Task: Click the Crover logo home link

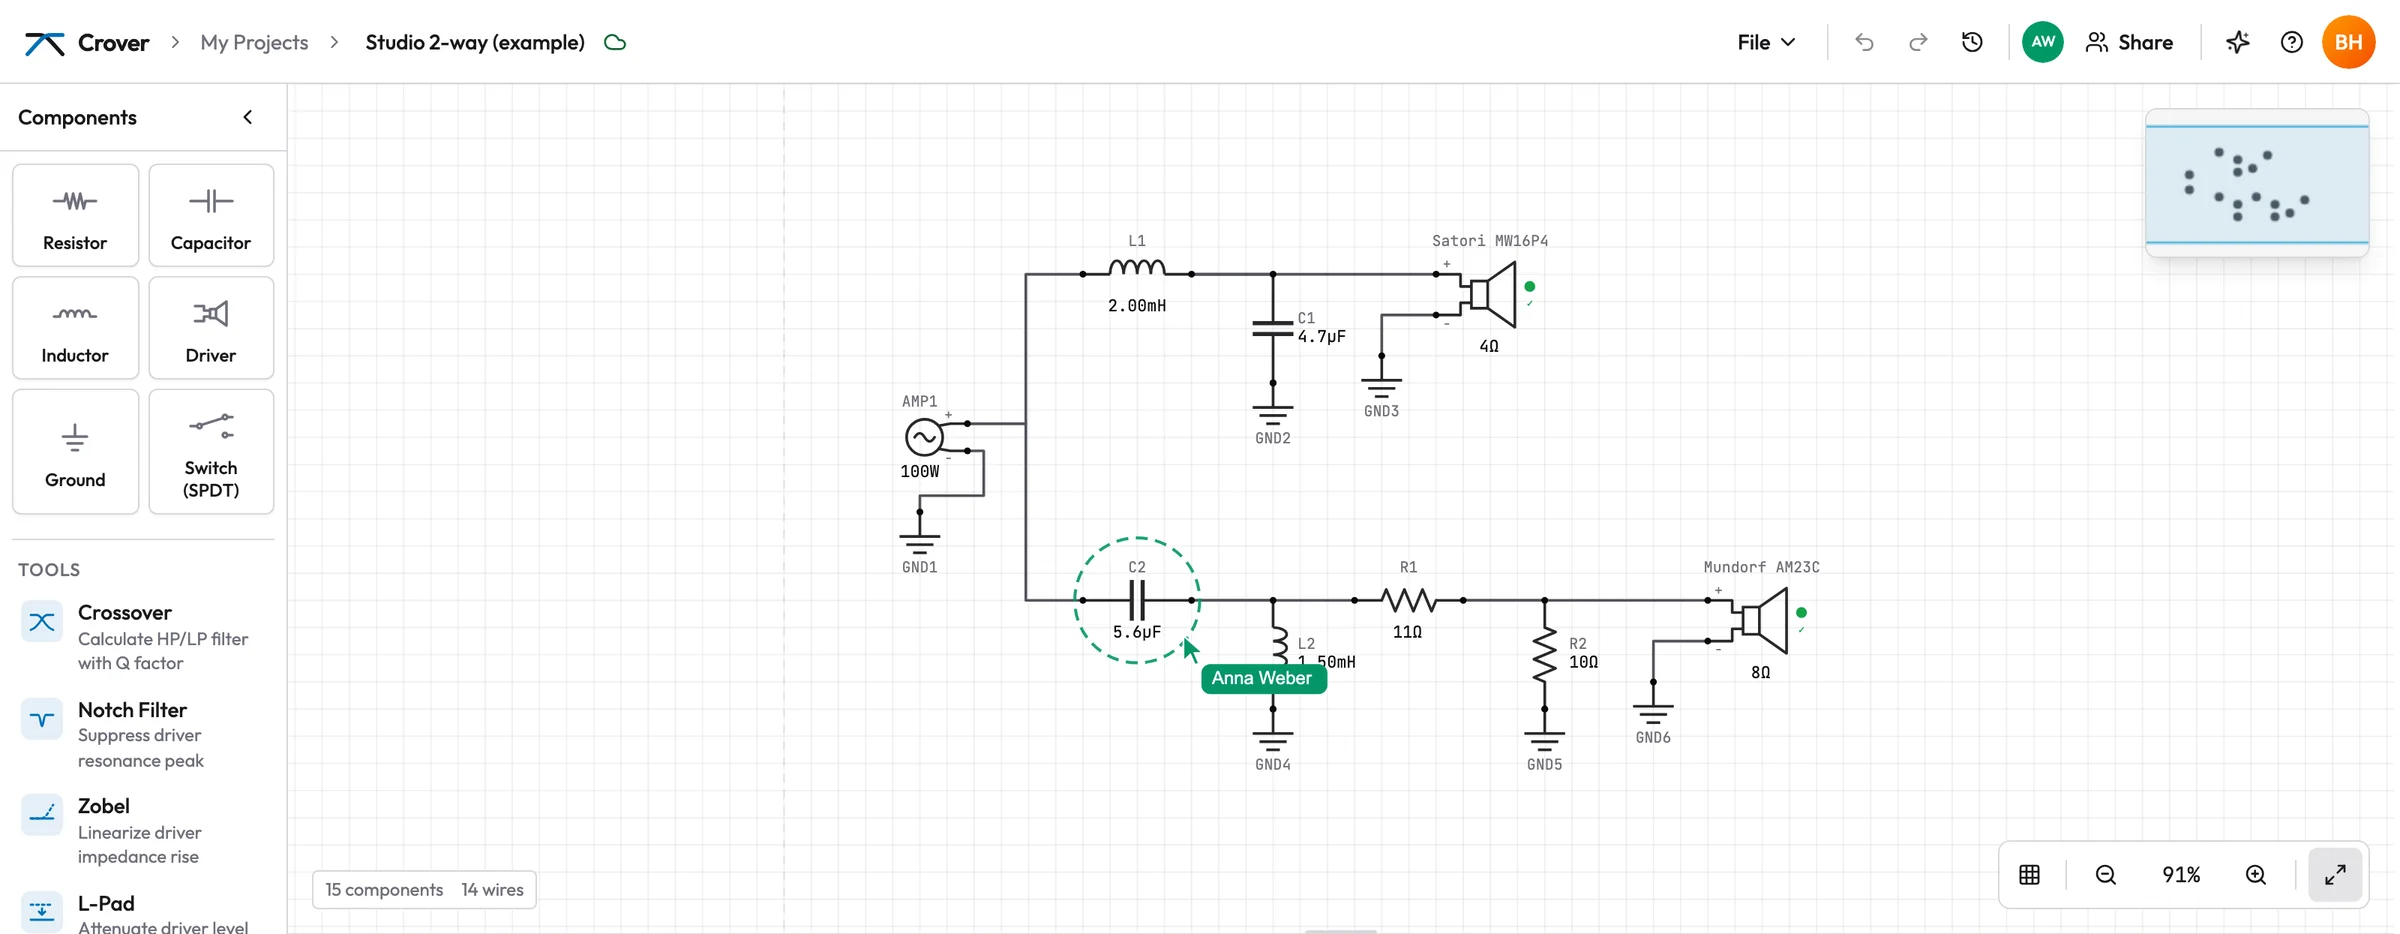Action: (x=87, y=42)
